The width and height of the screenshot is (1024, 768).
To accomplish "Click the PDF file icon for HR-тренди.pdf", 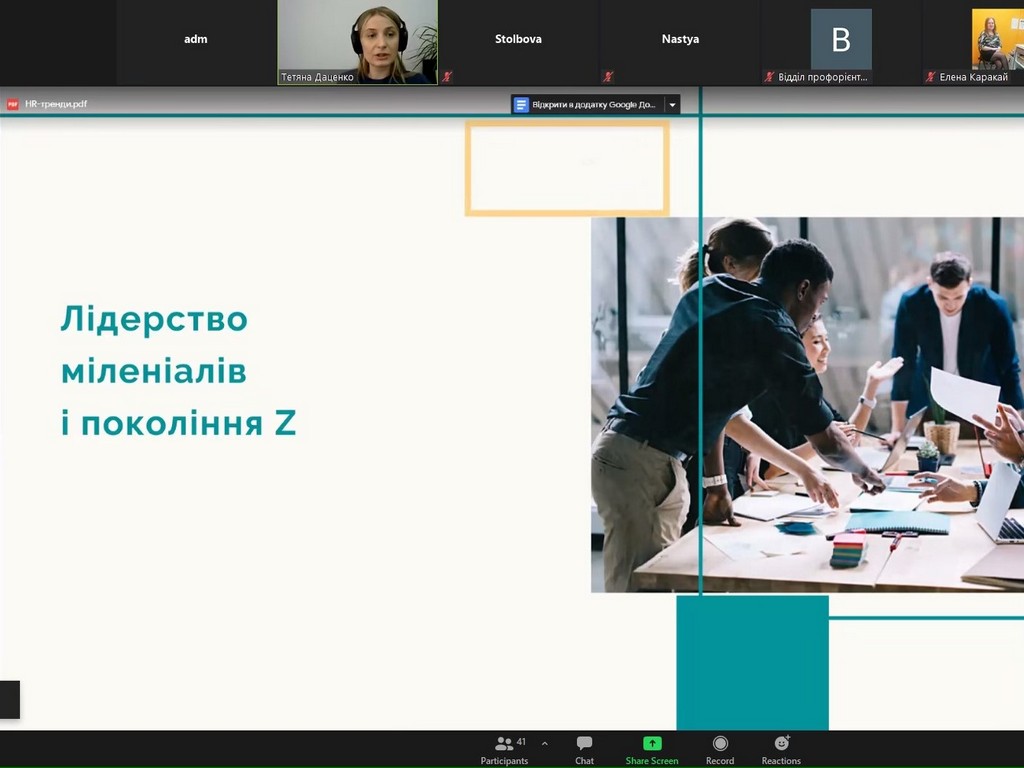I will click(x=13, y=104).
